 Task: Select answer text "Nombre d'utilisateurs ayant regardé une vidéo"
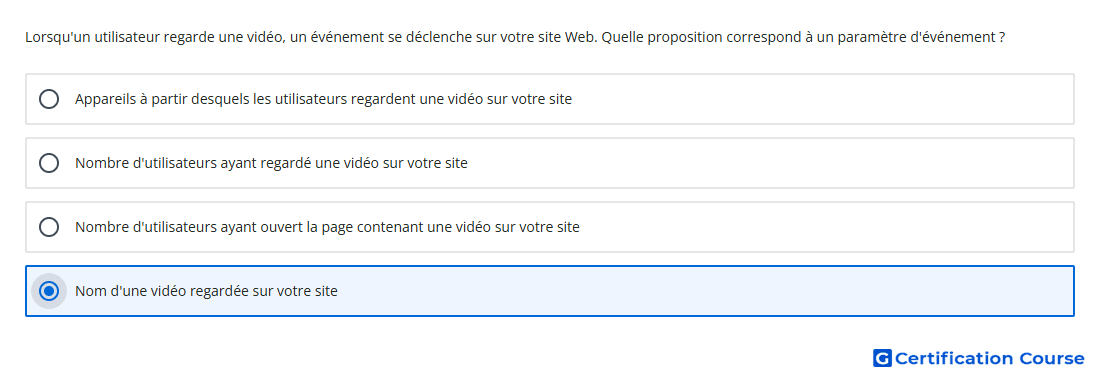(271, 163)
